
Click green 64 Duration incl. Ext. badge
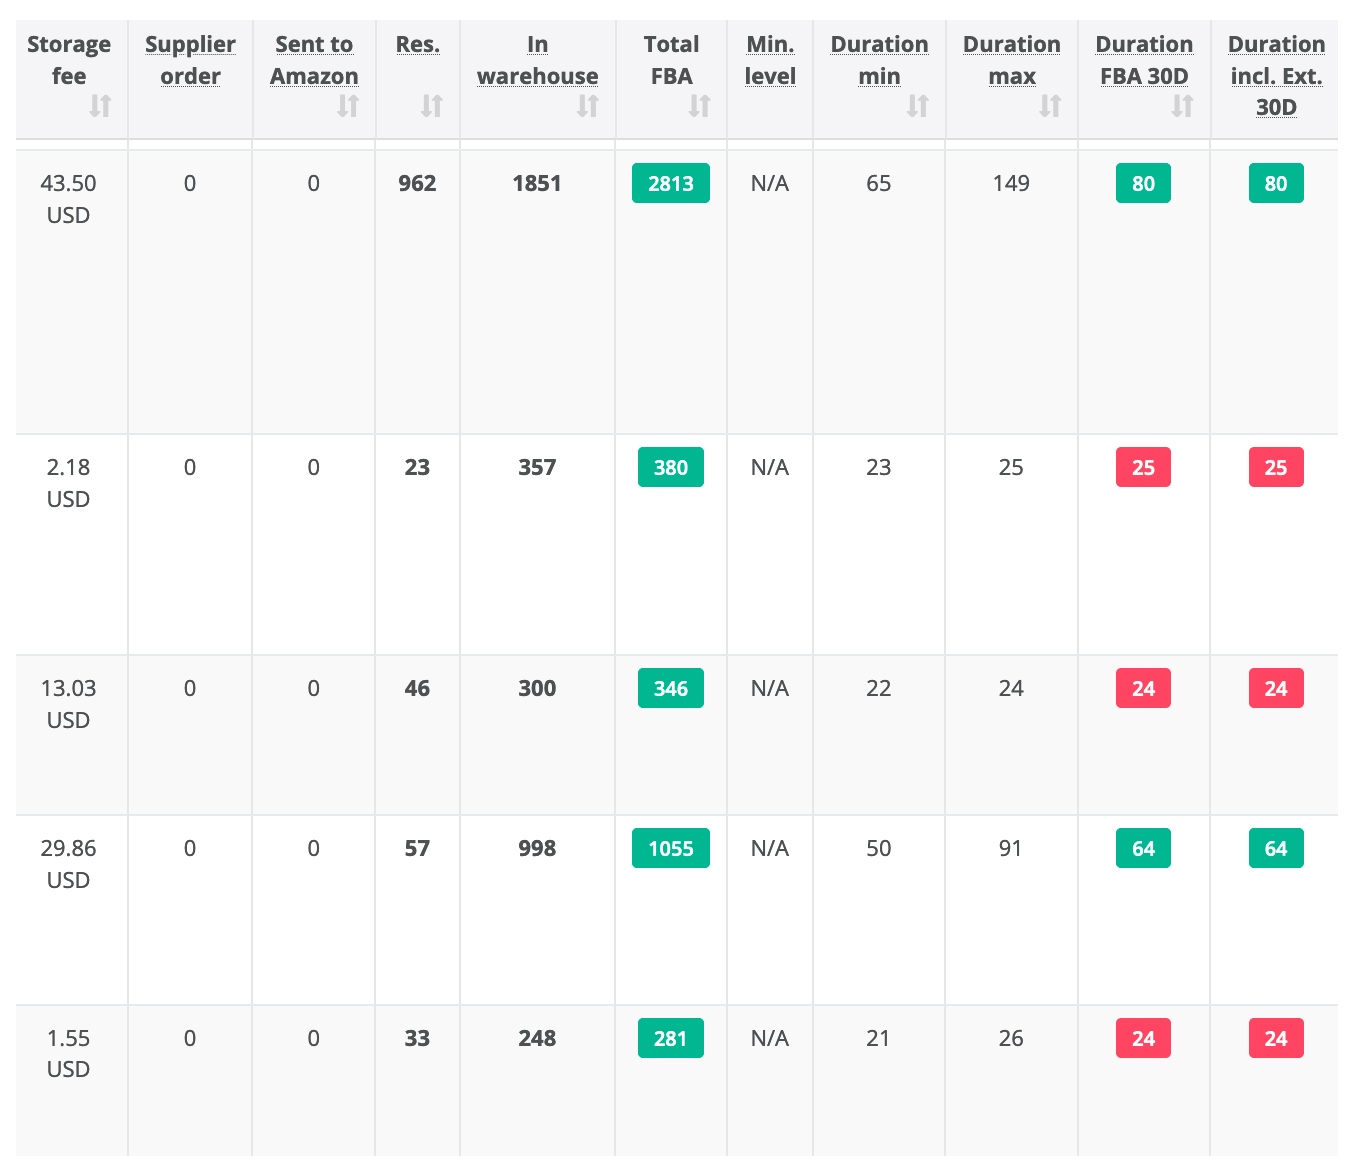1275,848
